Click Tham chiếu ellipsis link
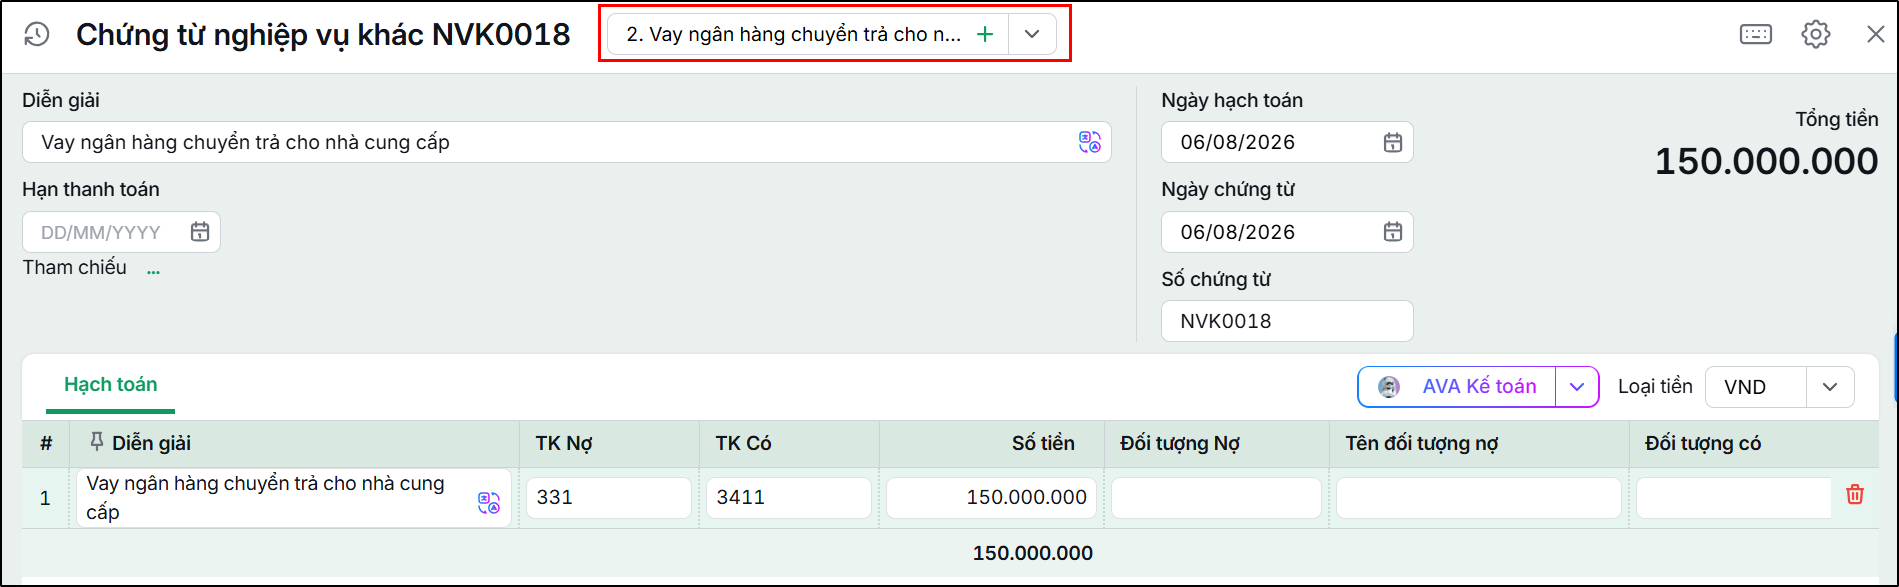This screenshot has height=587, width=1899. [153, 268]
